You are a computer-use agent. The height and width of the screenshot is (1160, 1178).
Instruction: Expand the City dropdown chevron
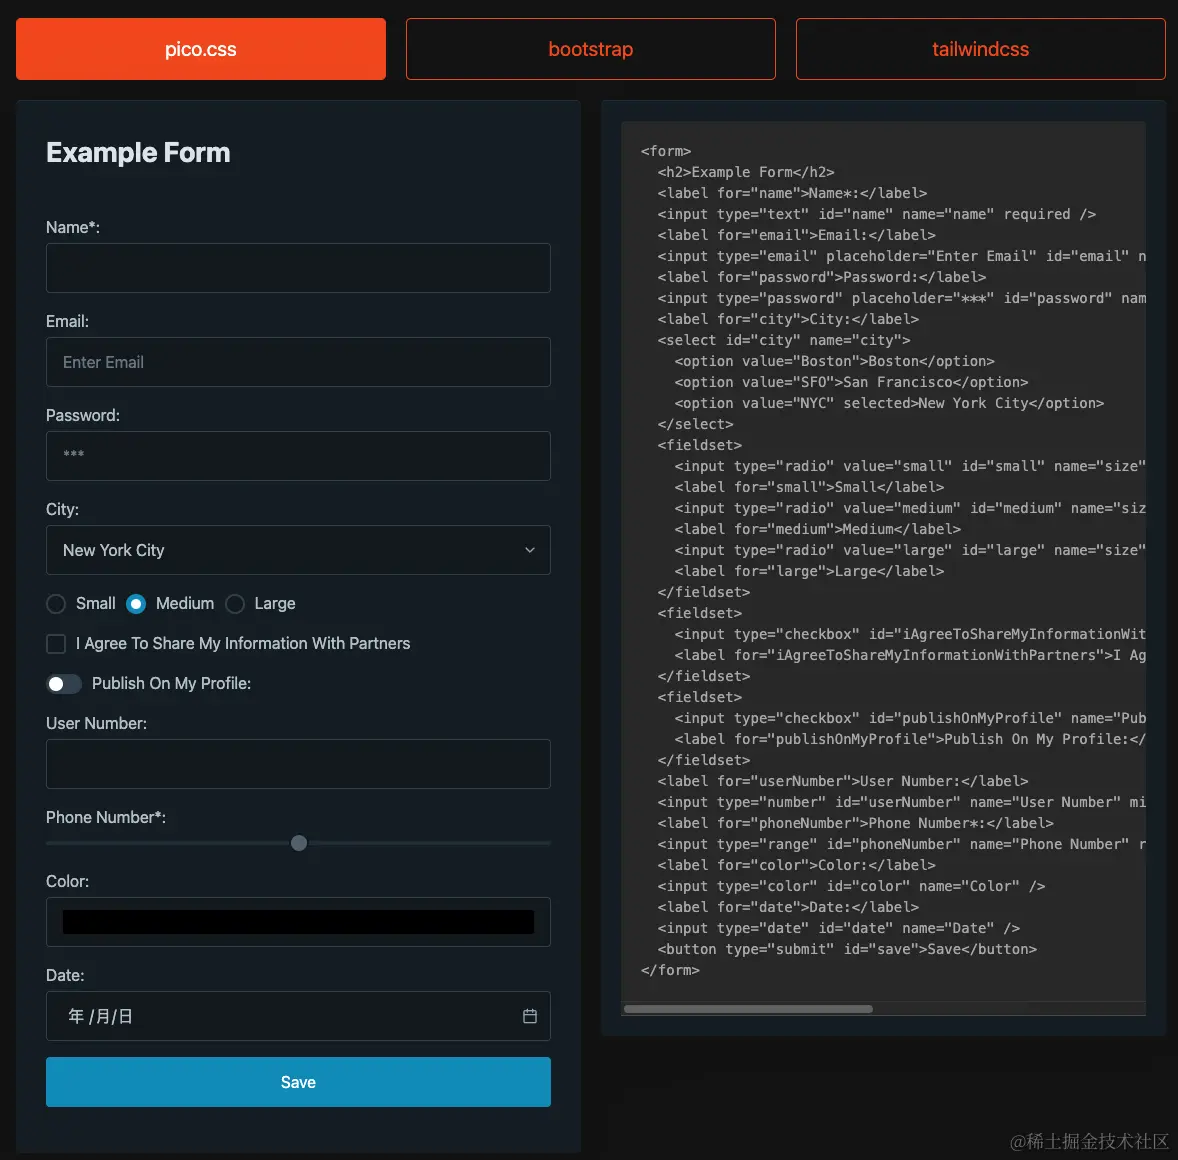coord(530,550)
